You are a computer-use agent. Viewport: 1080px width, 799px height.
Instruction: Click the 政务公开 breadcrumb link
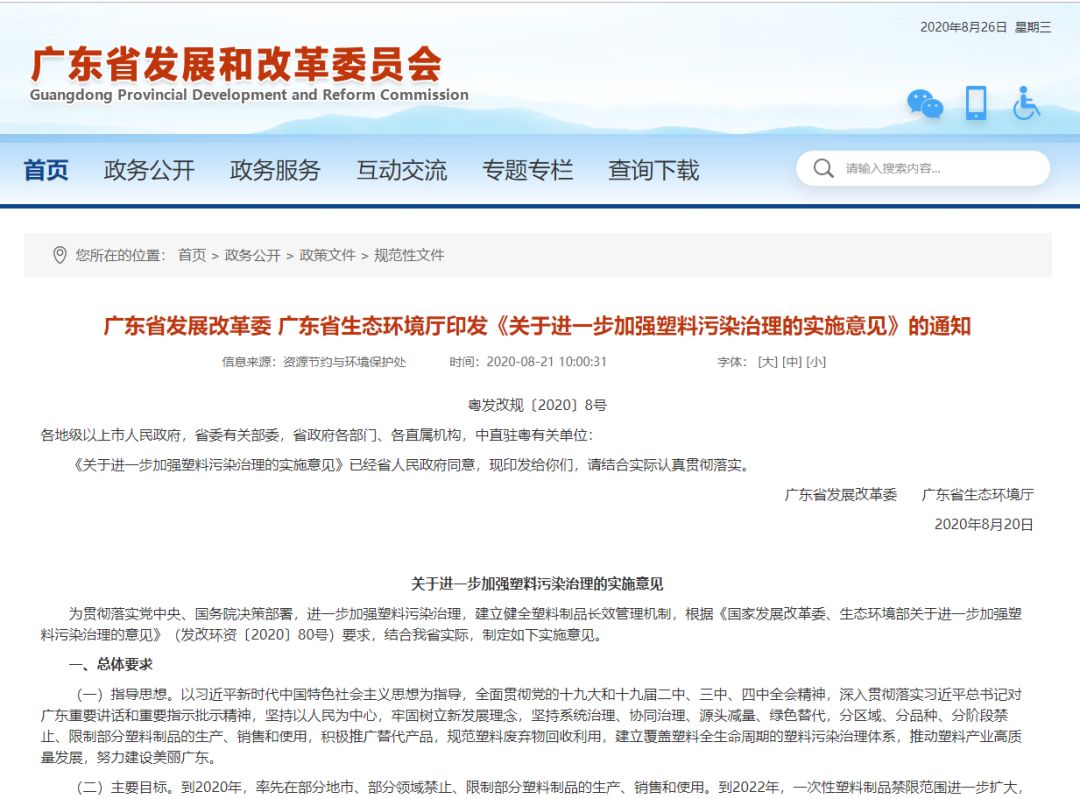[x=253, y=256]
